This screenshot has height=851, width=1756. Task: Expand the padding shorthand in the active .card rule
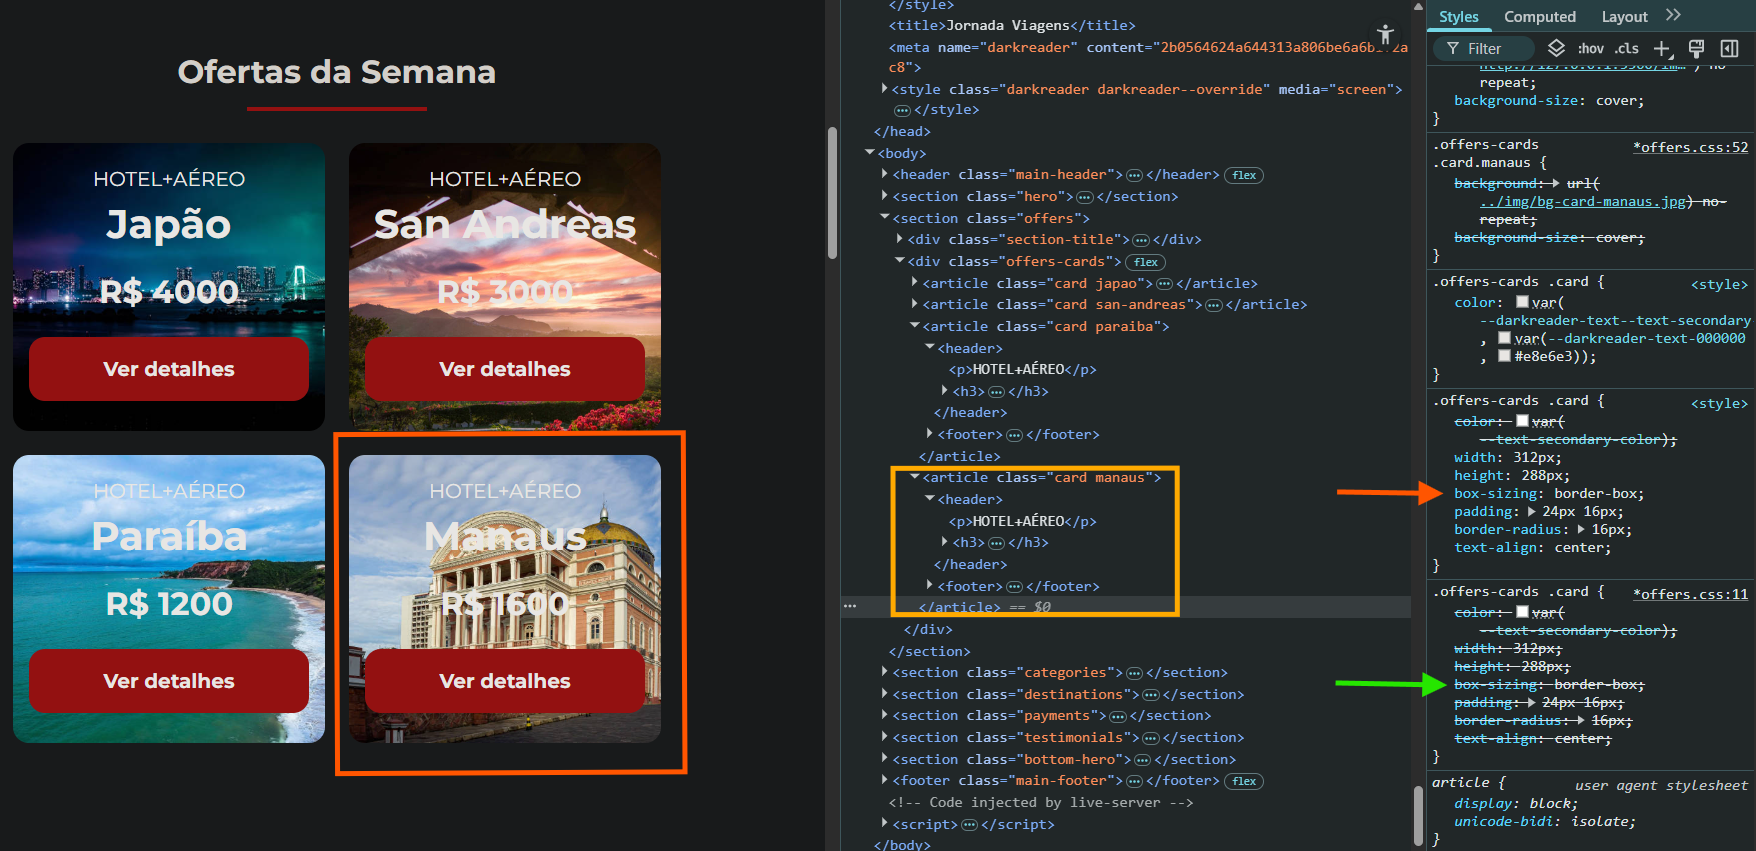pos(1532,512)
